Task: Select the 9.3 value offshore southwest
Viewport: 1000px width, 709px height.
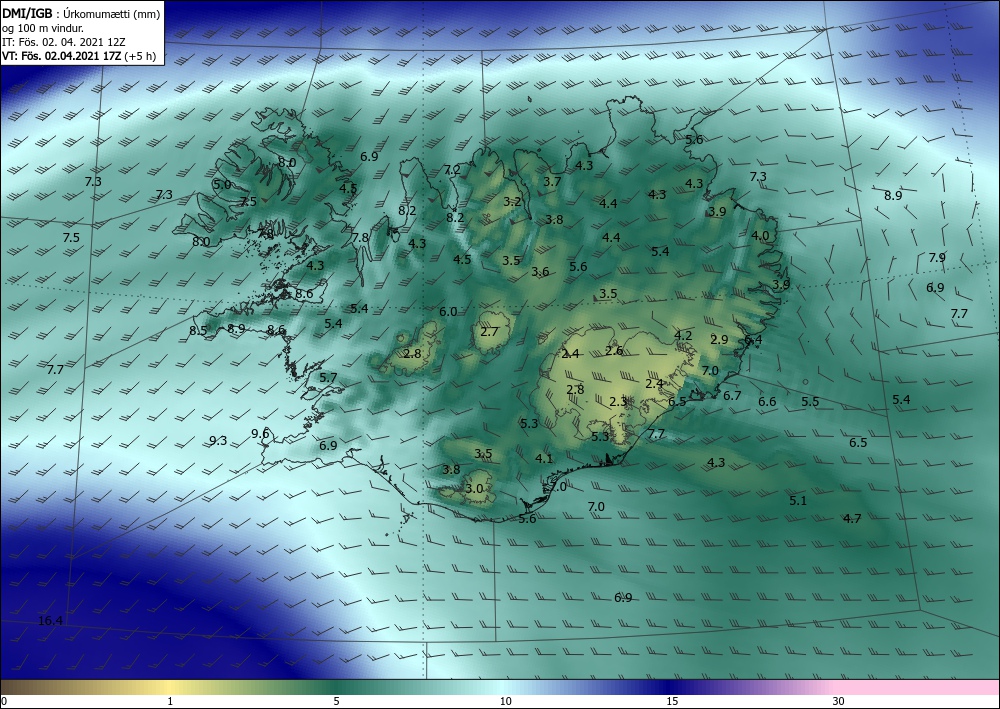Action: click(218, 441)
